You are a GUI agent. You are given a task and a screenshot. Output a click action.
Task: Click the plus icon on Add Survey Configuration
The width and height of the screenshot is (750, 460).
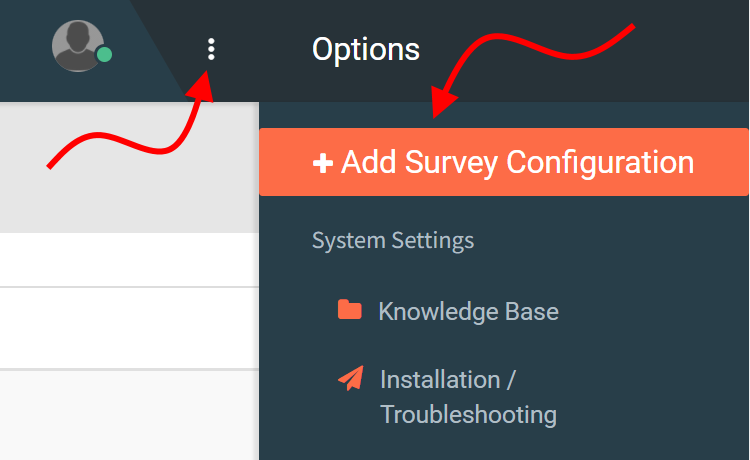click(x=323, y=163)
